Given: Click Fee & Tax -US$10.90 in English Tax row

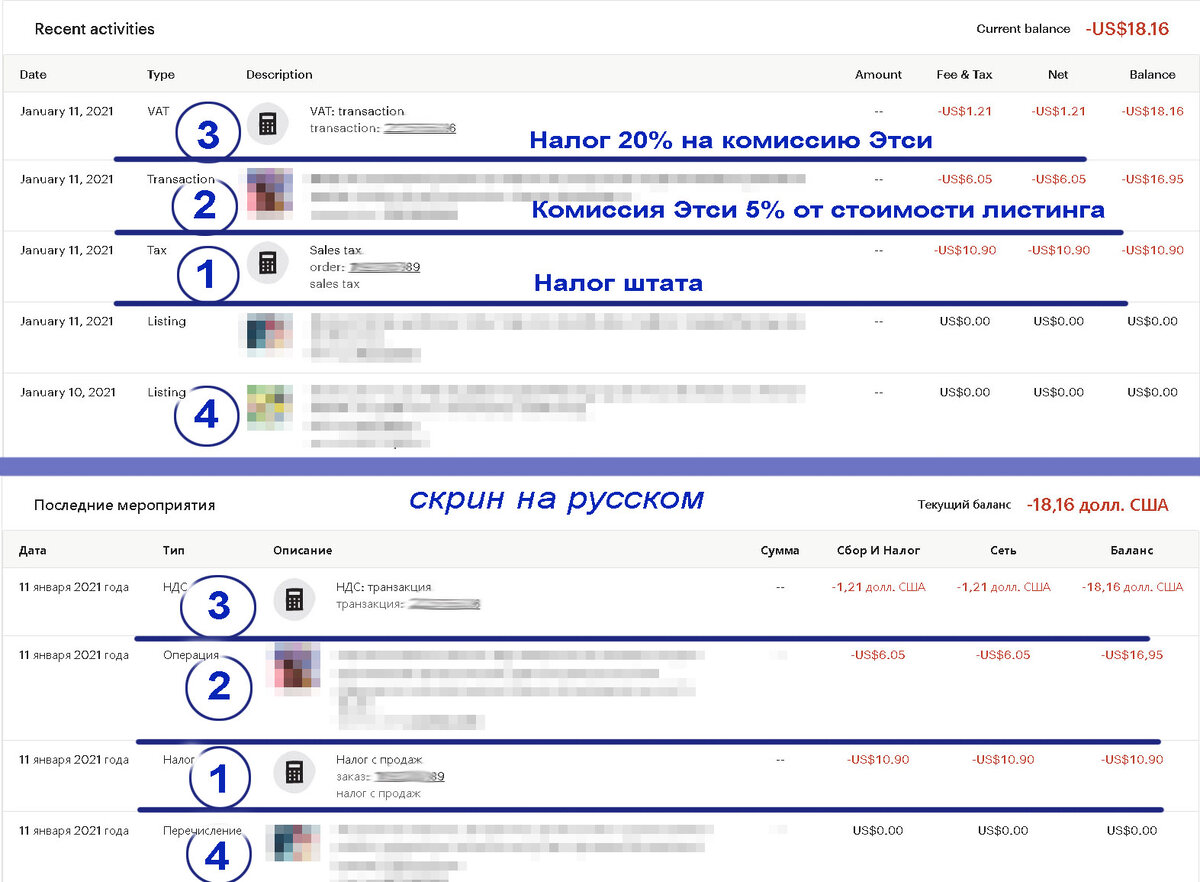Looking at the screenshot, I should pos(965,250).
